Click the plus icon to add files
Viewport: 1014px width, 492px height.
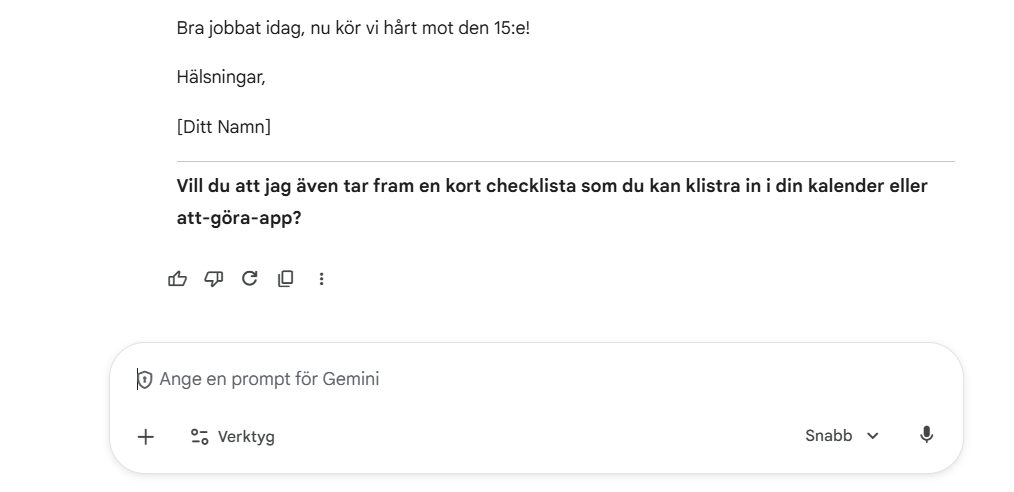146,436
